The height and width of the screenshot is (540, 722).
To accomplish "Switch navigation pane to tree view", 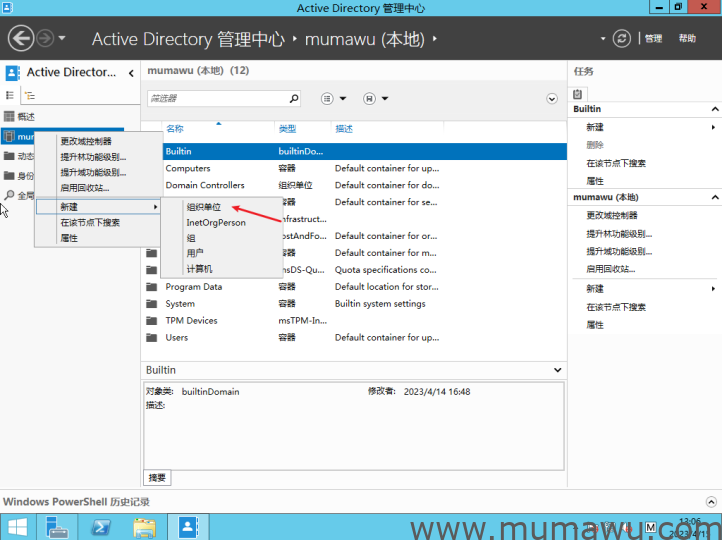I will tap(29, 96).
